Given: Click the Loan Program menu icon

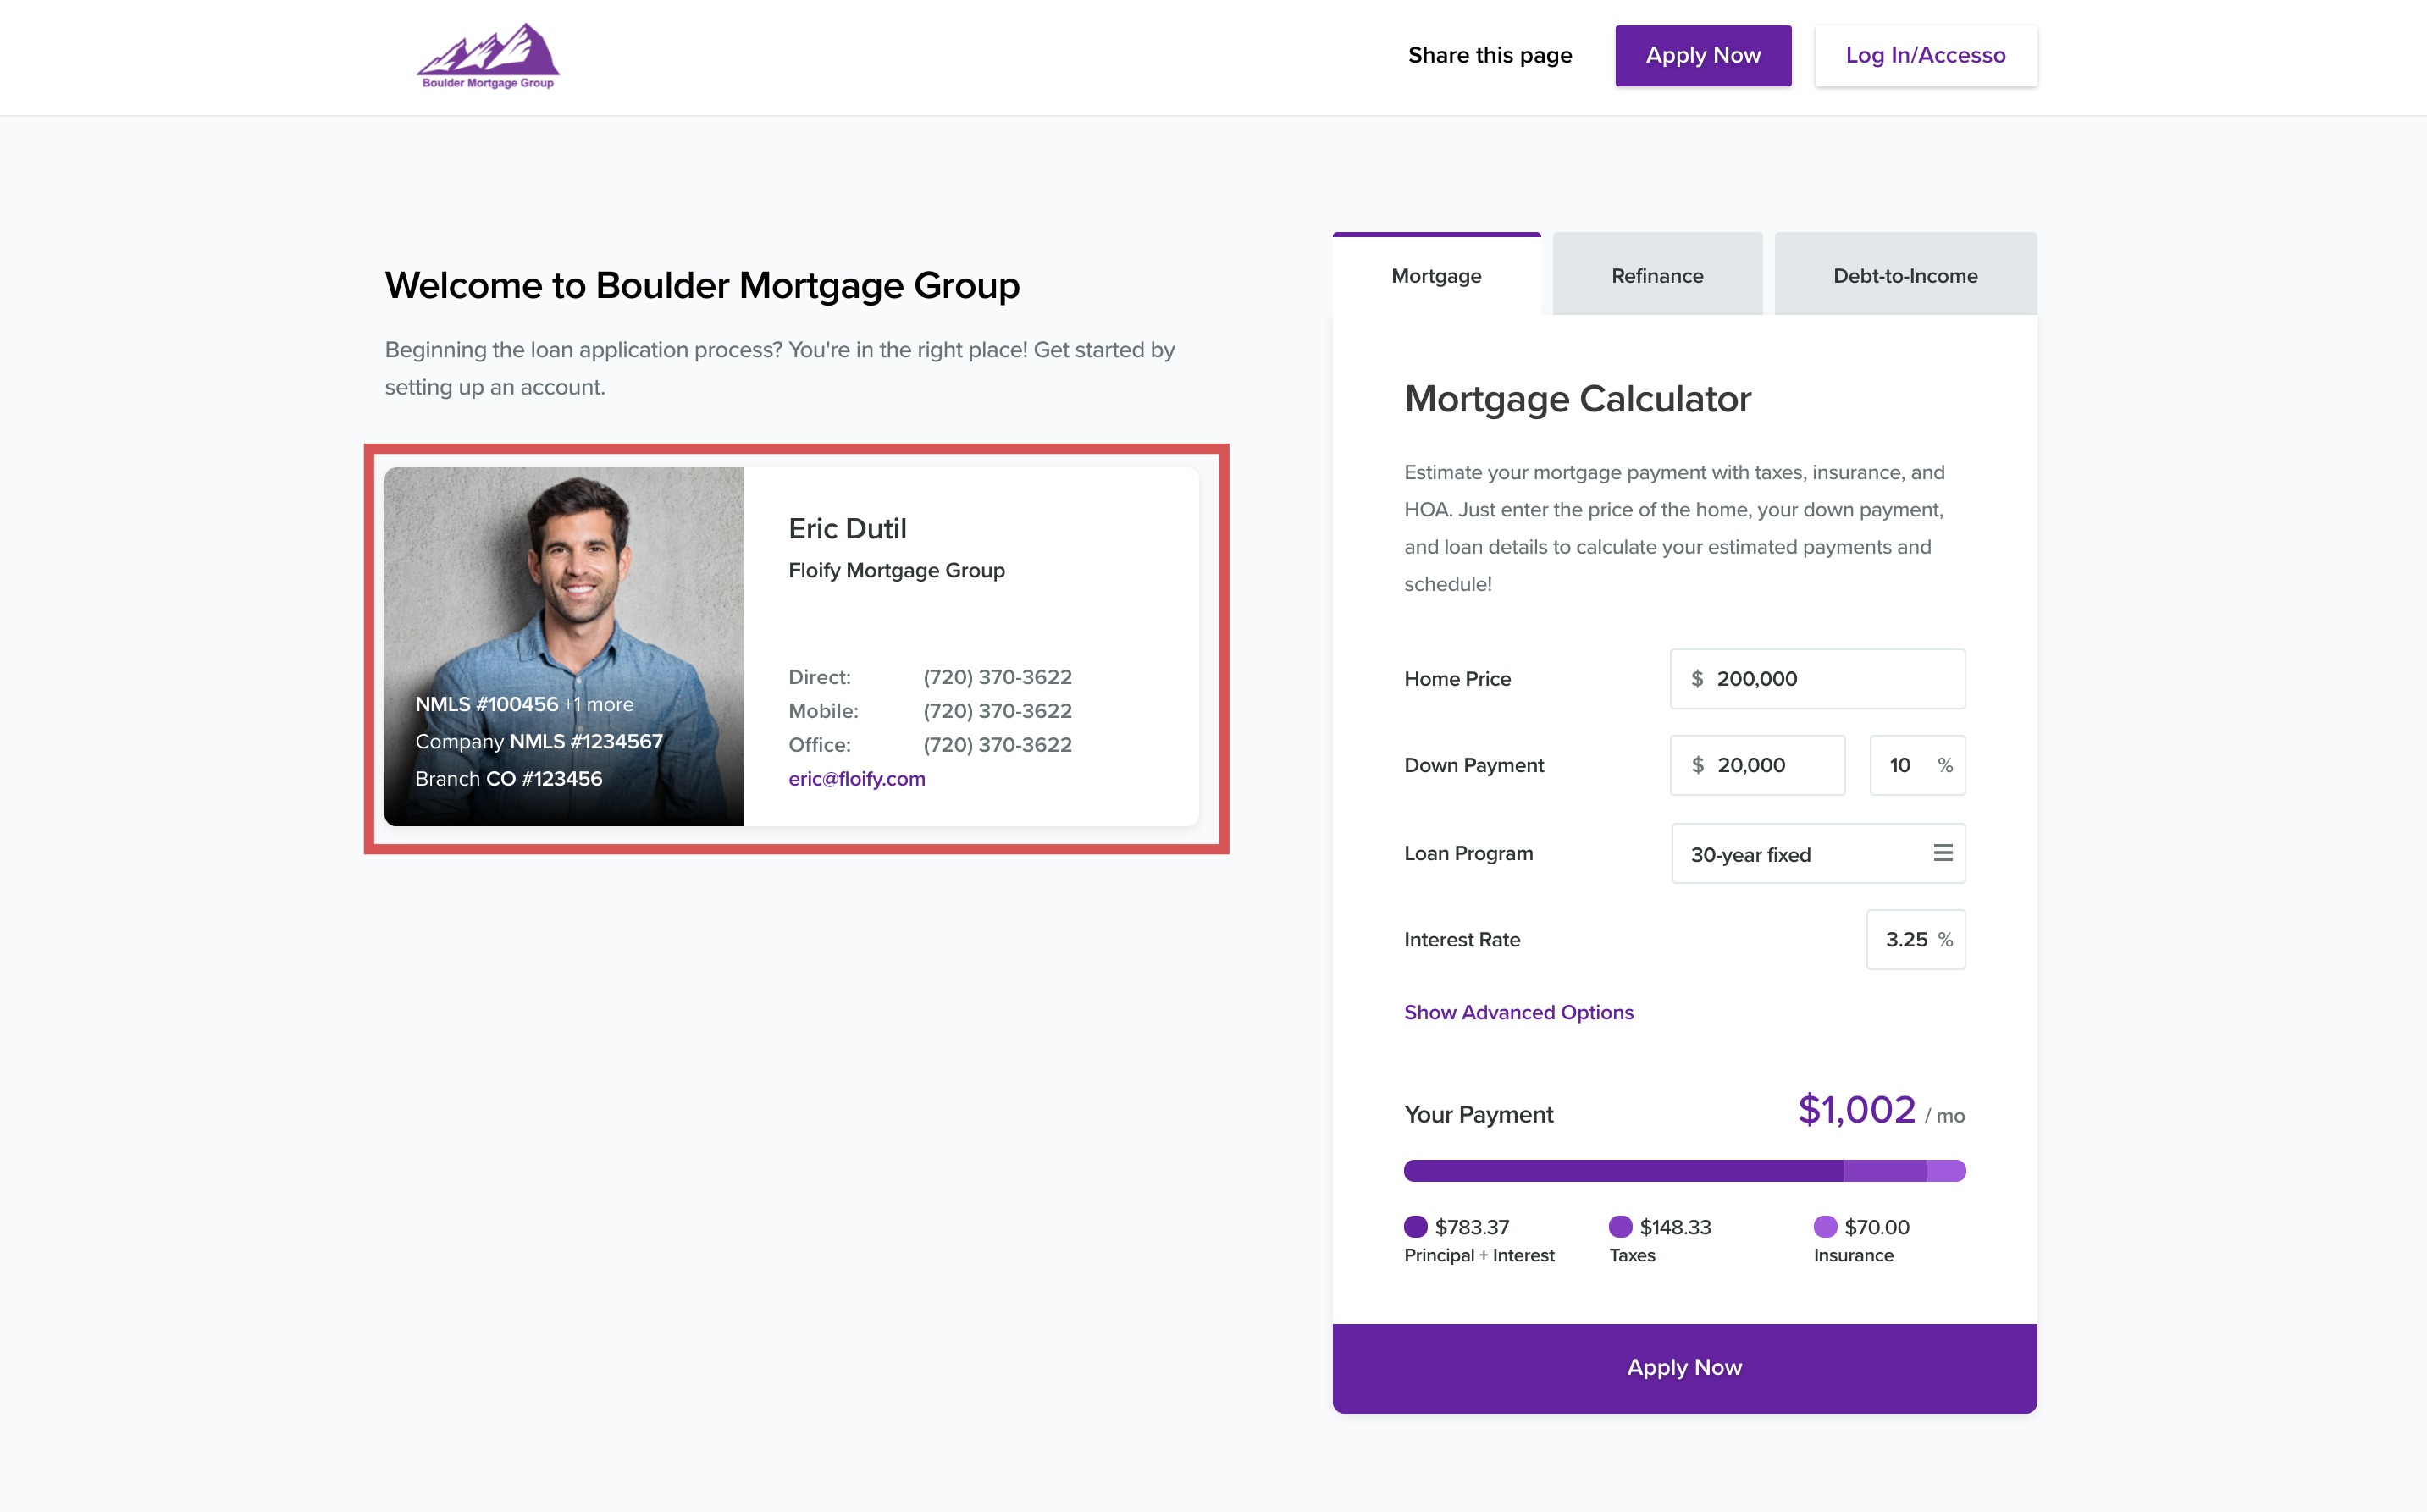Looking at the screenshot, I should [1942, 853].
